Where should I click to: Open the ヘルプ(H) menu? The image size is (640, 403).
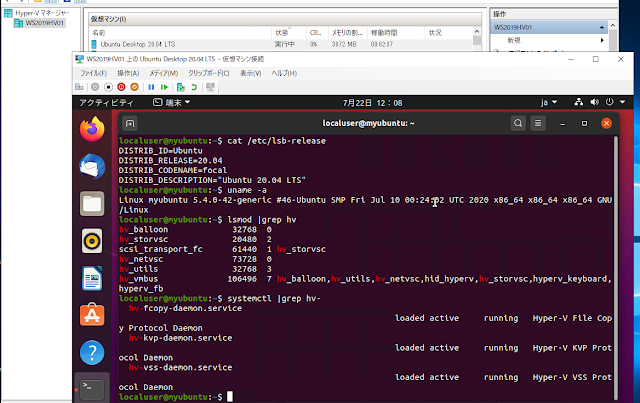[284, 73]
